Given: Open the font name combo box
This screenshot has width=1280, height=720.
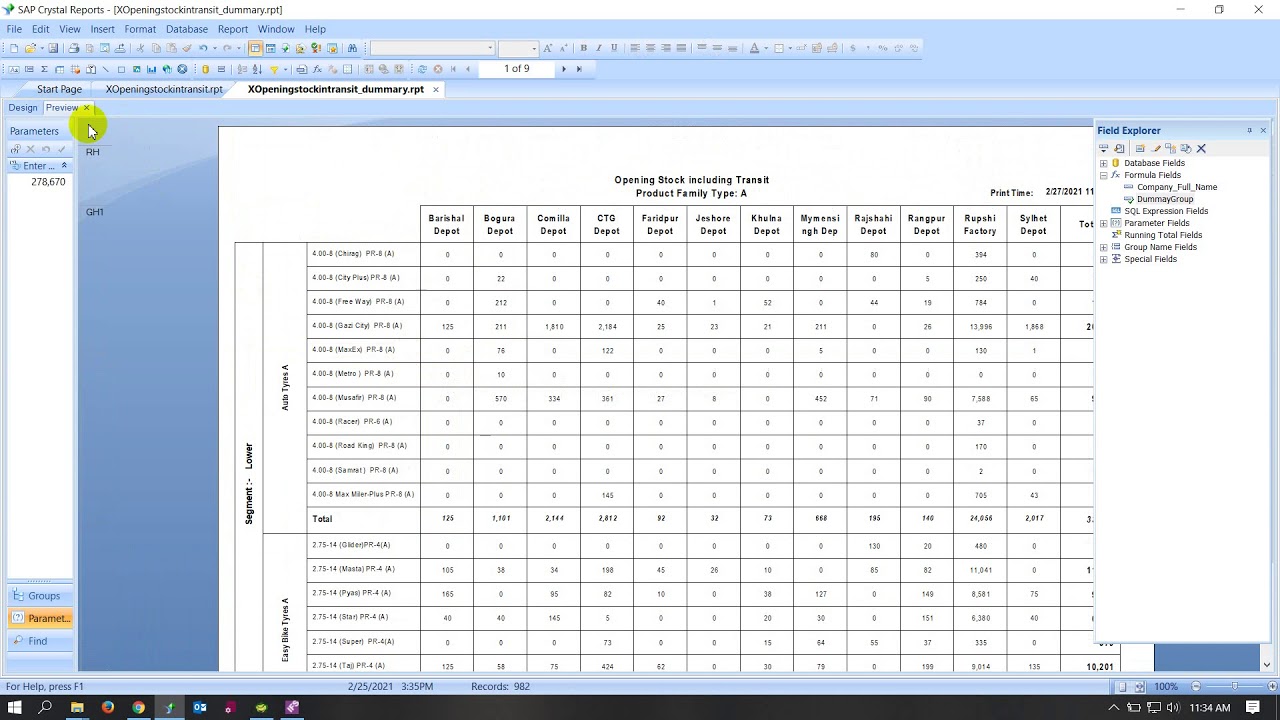Looking at the screenshot, I should [432, 48].
